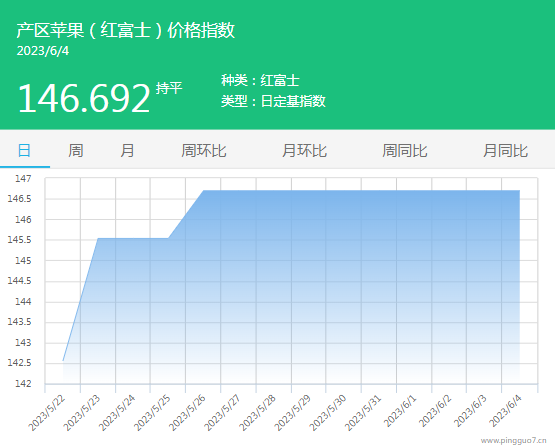Click the 2023/6/1 x-axis date label
The width and height of the screenshot is (555, 448).
click(400, 411)
